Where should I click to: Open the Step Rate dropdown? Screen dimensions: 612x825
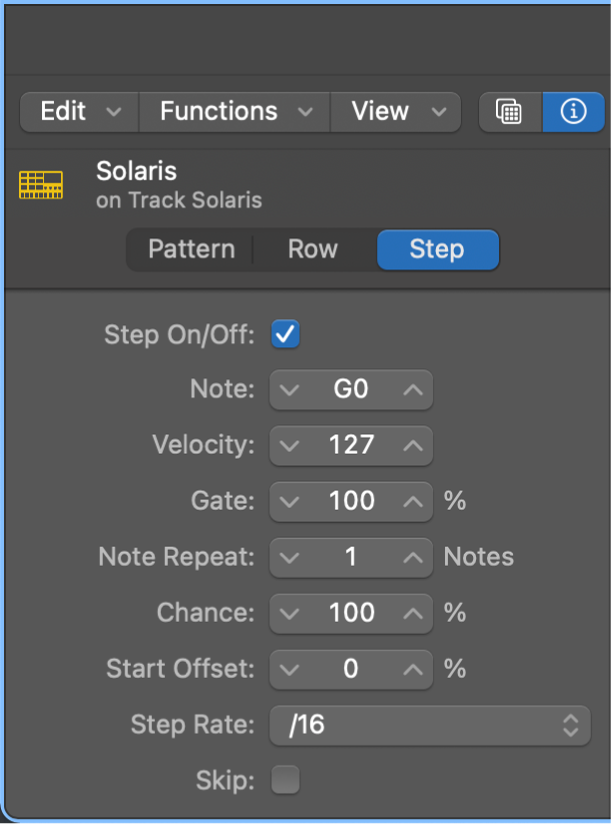[x=427, y=725]
